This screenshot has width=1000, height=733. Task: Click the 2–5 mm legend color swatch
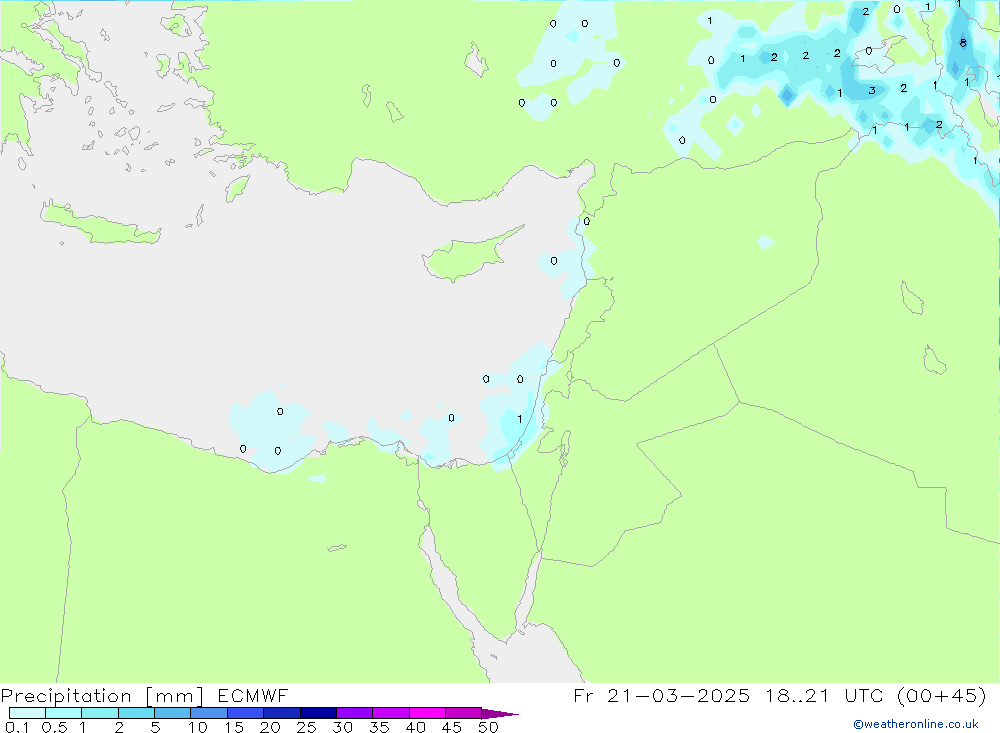point(136,713)
